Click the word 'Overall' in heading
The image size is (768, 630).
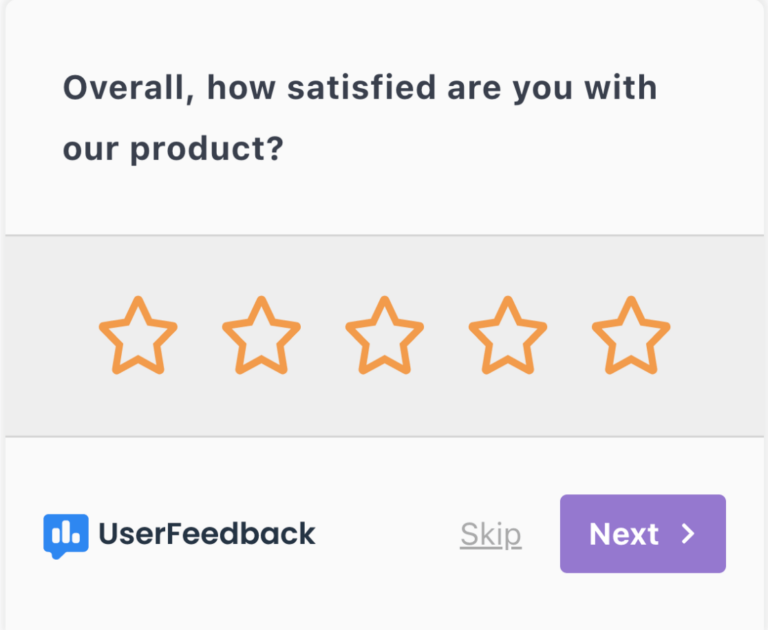127,88
